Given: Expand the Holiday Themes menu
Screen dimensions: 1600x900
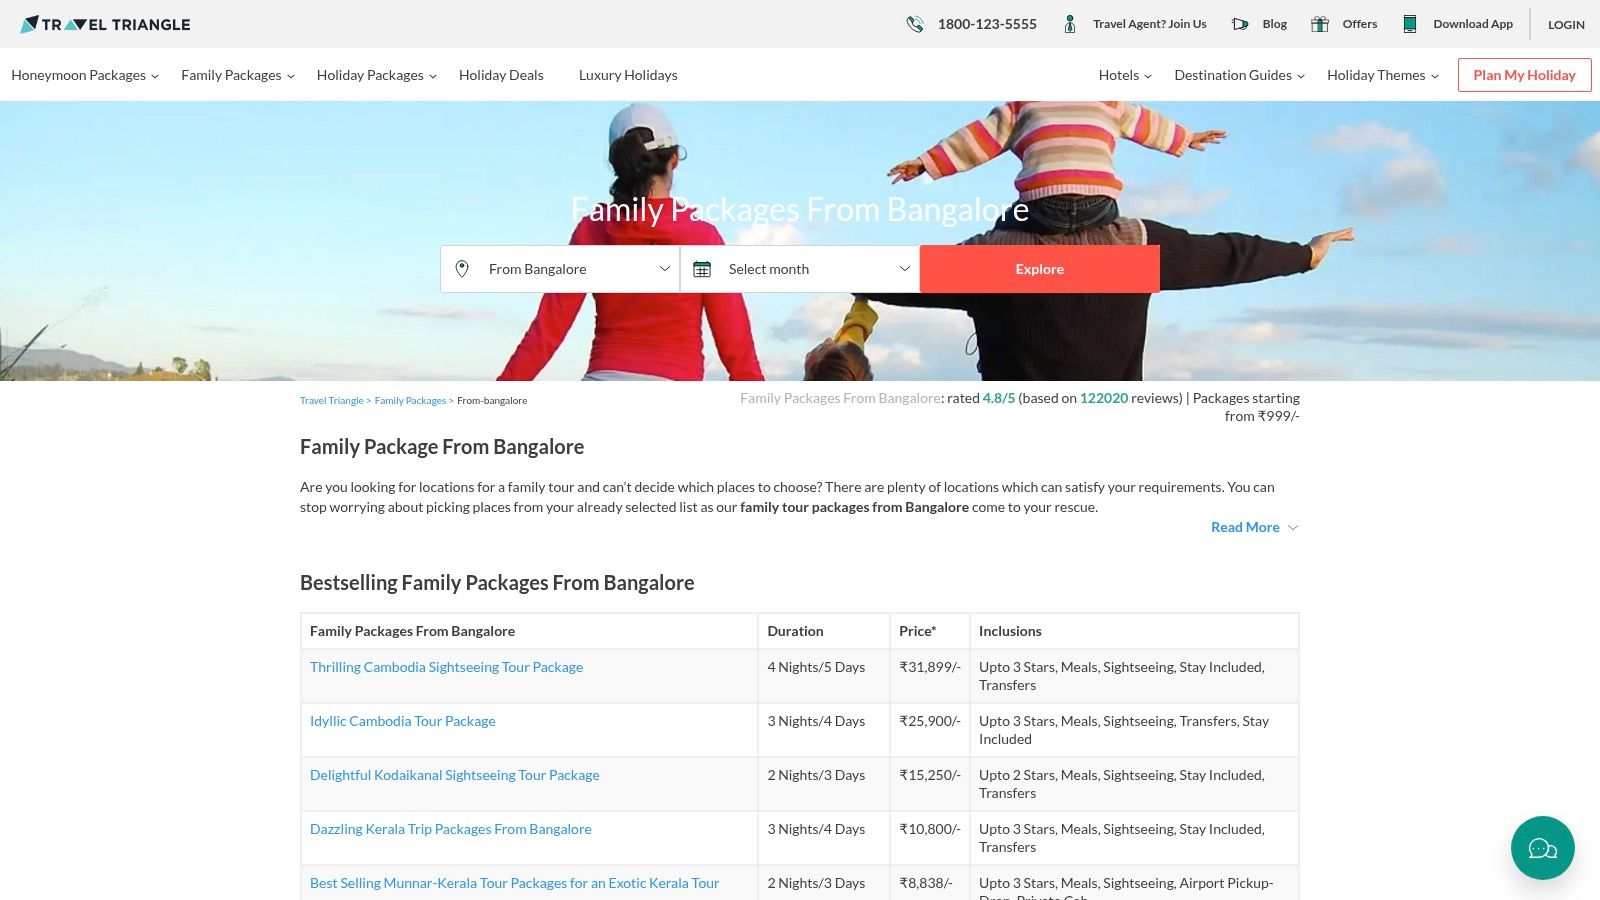Looking at the screenshot, I should point(1376,75).
